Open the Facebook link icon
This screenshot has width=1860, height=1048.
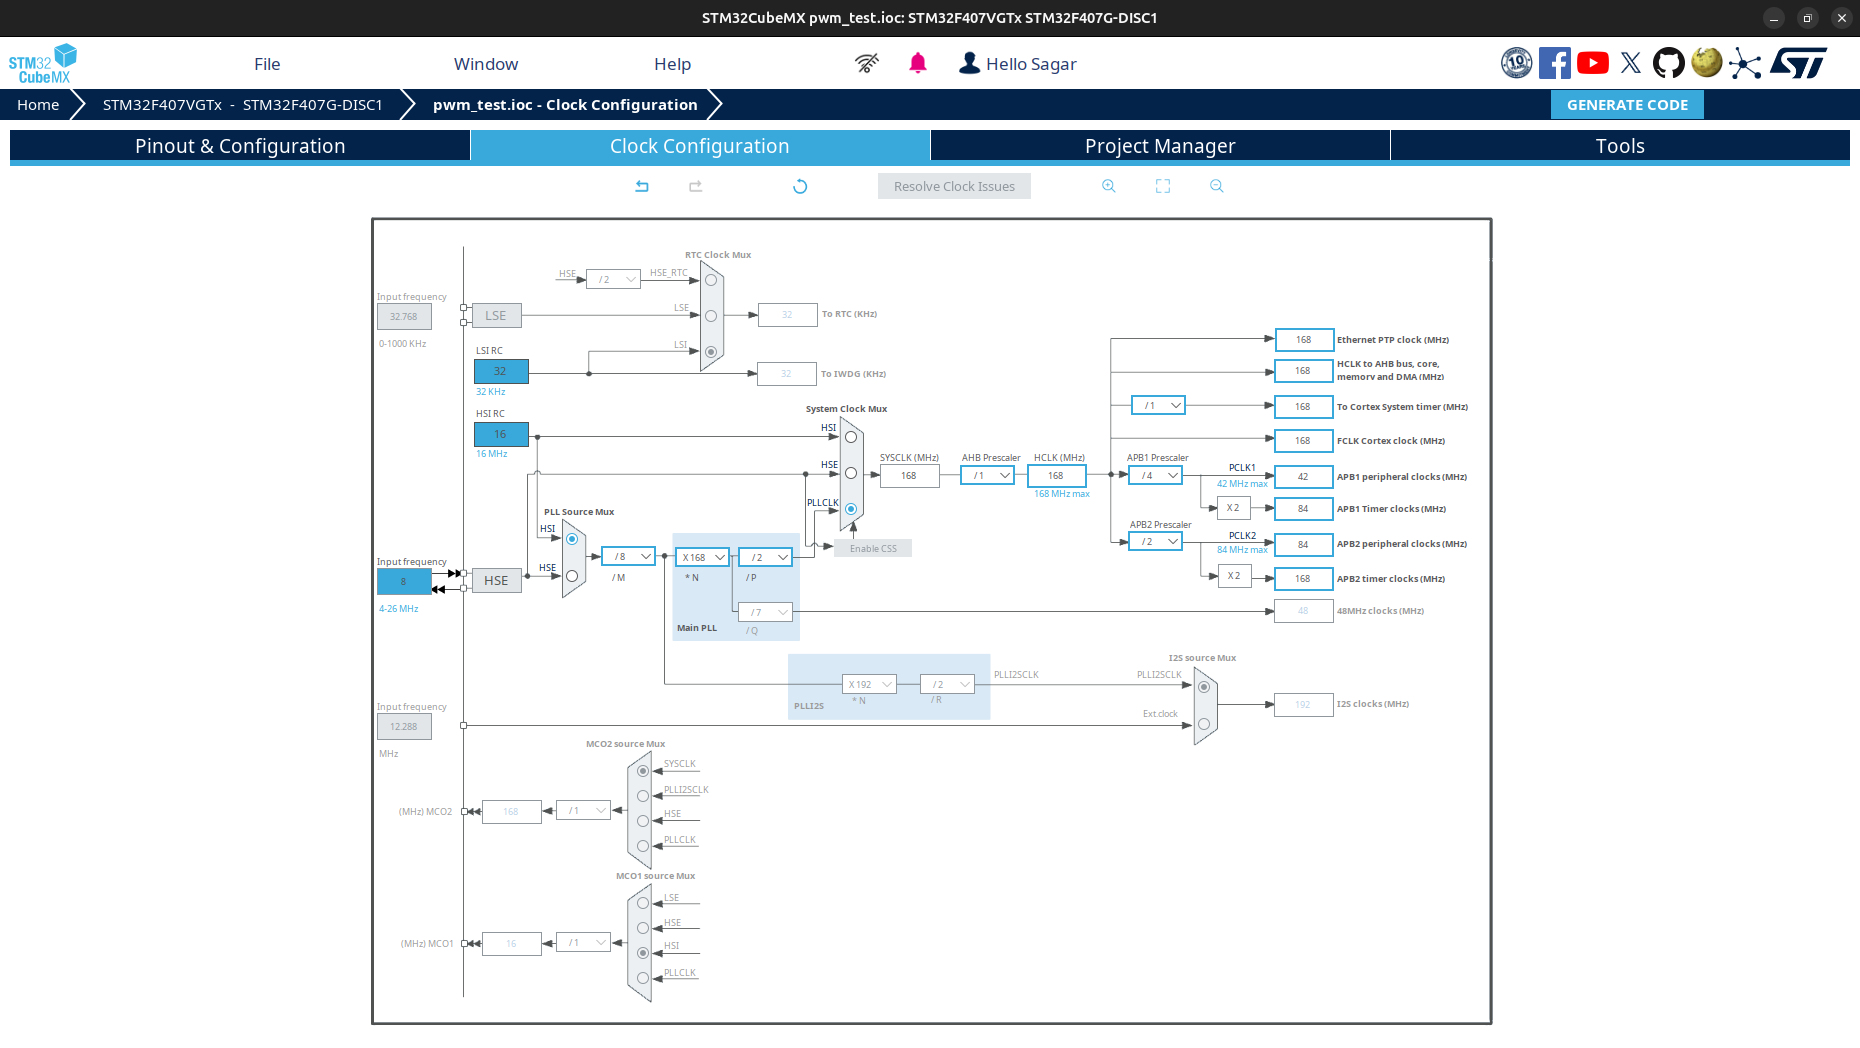pyautogui.click(x=1555, y=63)
